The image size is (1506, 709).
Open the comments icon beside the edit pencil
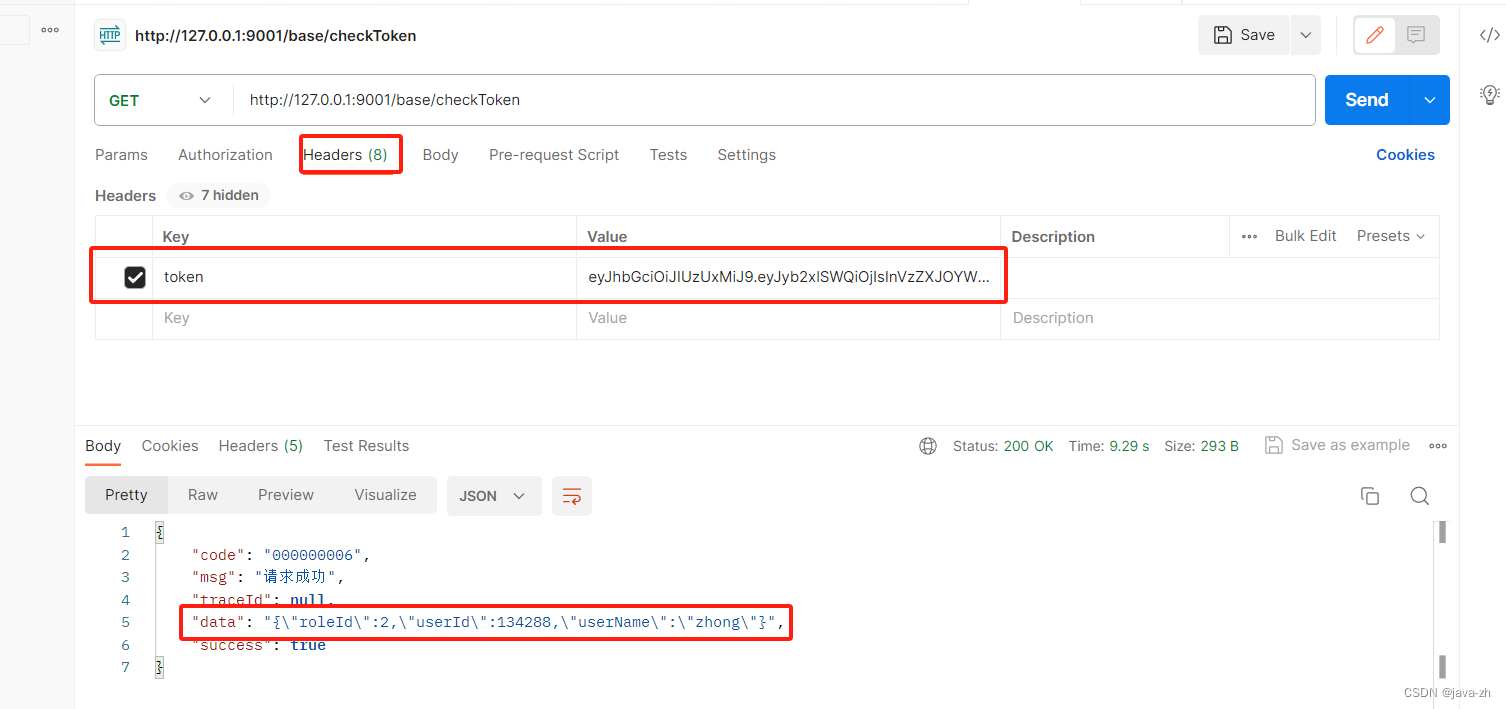(1415, 34)
